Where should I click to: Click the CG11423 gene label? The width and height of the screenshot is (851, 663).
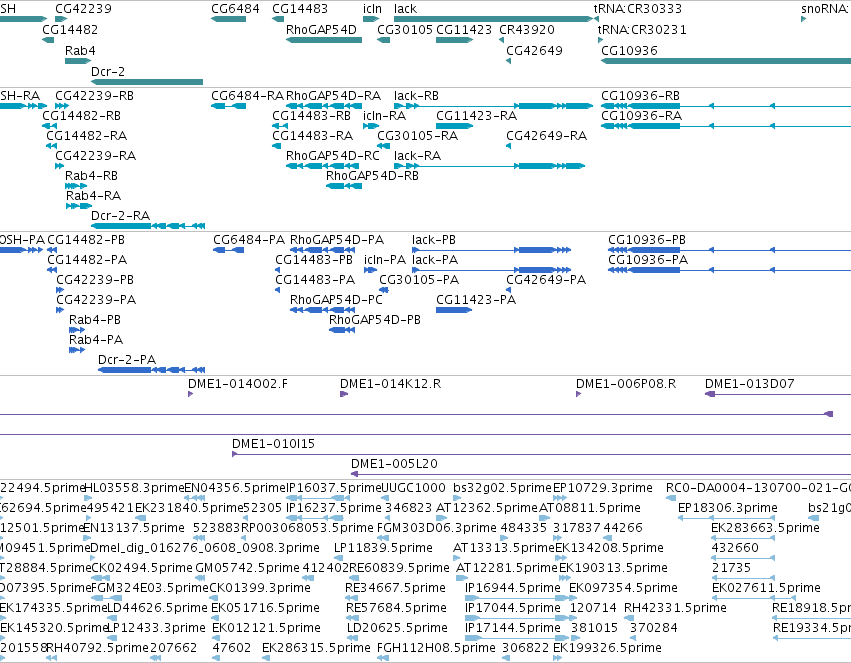pyautogui.click(x=463, y=29)
